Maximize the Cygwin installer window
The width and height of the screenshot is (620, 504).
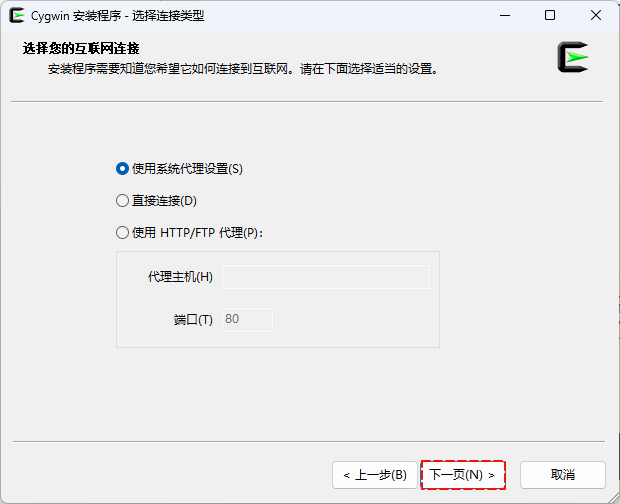550,15
